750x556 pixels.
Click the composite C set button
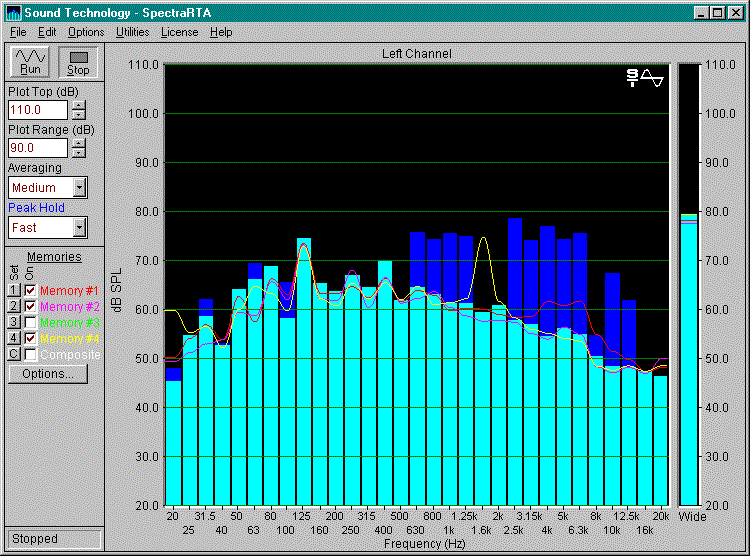[x=14, y=355]
